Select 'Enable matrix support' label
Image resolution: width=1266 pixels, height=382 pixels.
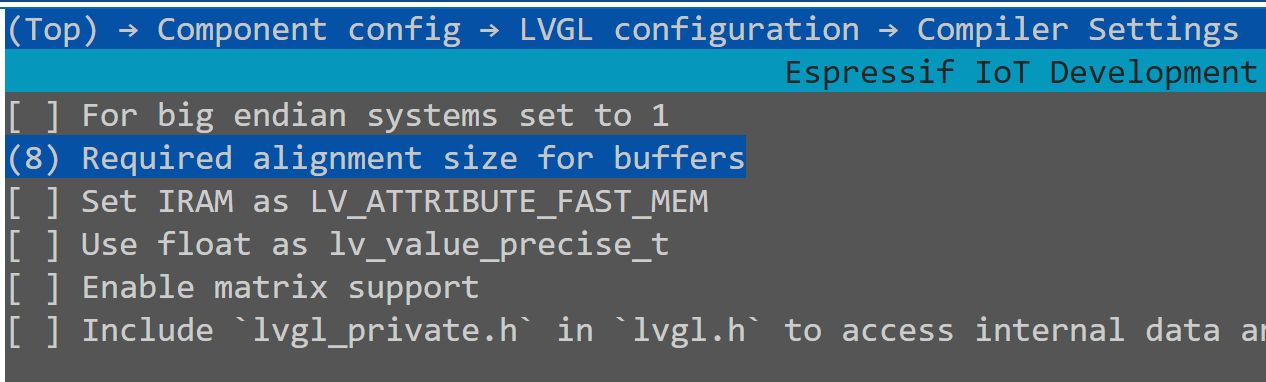[x=280, y=288]
